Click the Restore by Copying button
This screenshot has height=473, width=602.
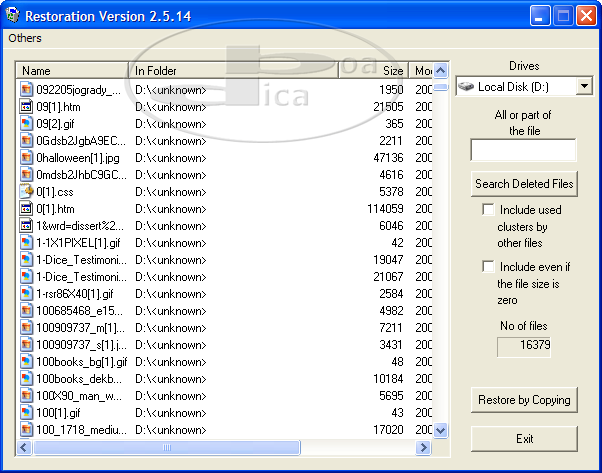(x=524, y=400)
